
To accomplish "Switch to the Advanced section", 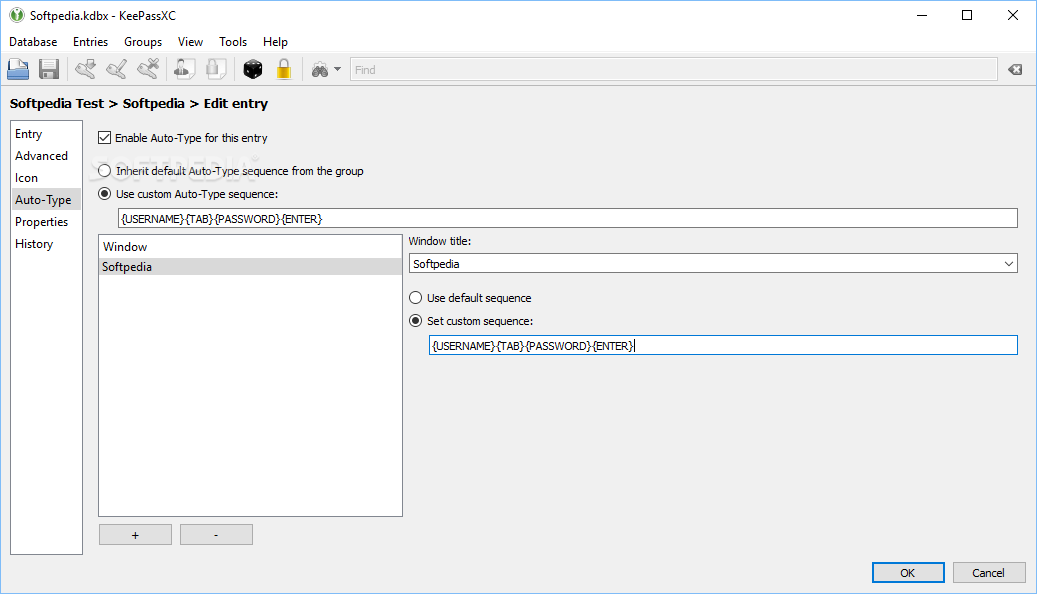I will 46,155.
